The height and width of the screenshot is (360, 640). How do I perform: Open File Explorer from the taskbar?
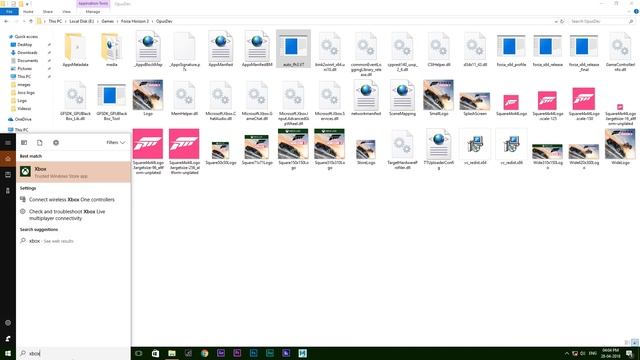click(172, 353)
